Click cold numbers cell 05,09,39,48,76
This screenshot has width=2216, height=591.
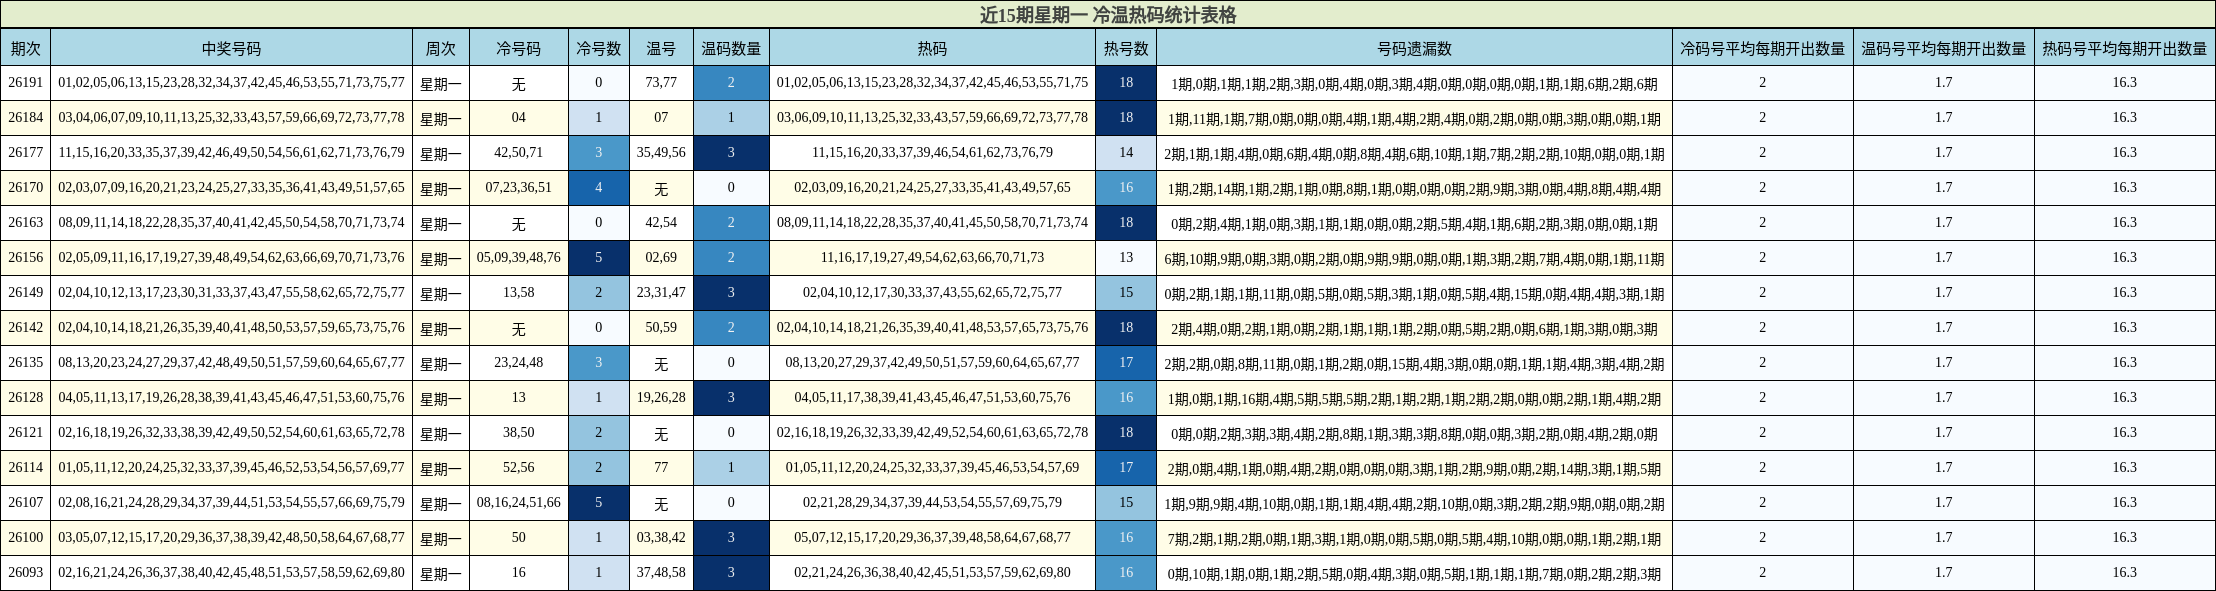point(519,258)
